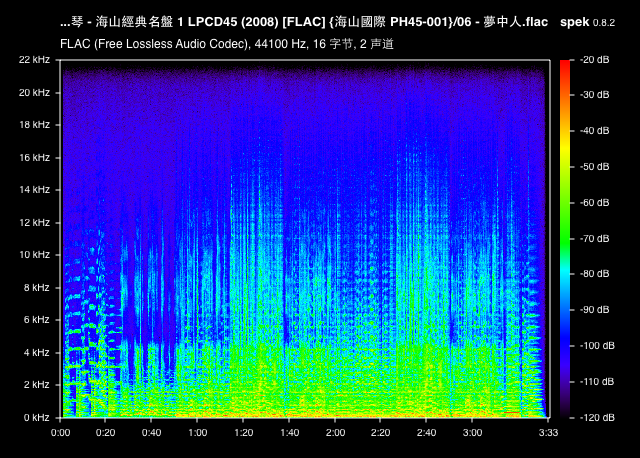Screen dimensions: 640x458
Task: Click the 0:20 time axis label
Action: [x=105, y=432]
